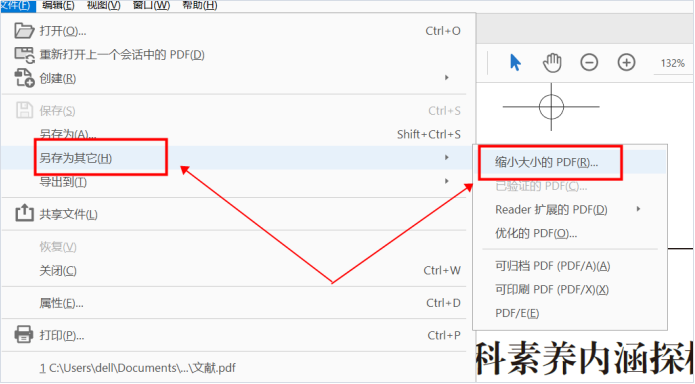Select PDF/E(E) submenu item

pyautogui.click(x=570, y=313)
